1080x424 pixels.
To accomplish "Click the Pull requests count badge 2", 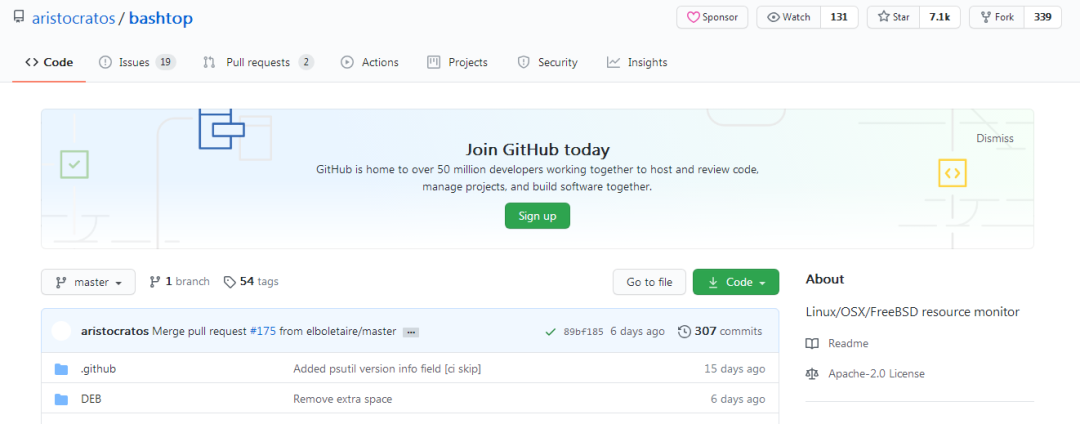I will [306, 62].
